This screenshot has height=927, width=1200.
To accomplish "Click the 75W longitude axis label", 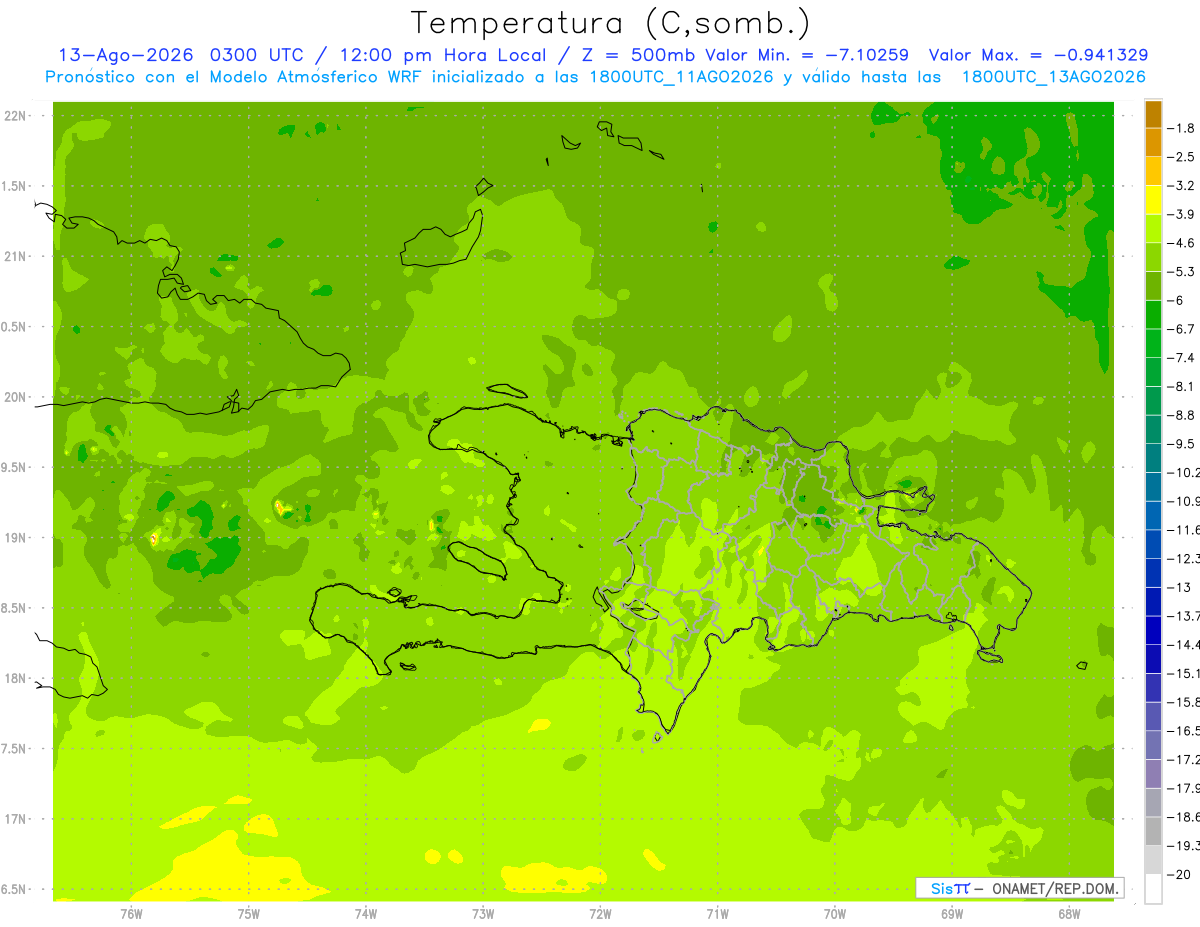I will [x=249, y=914].
